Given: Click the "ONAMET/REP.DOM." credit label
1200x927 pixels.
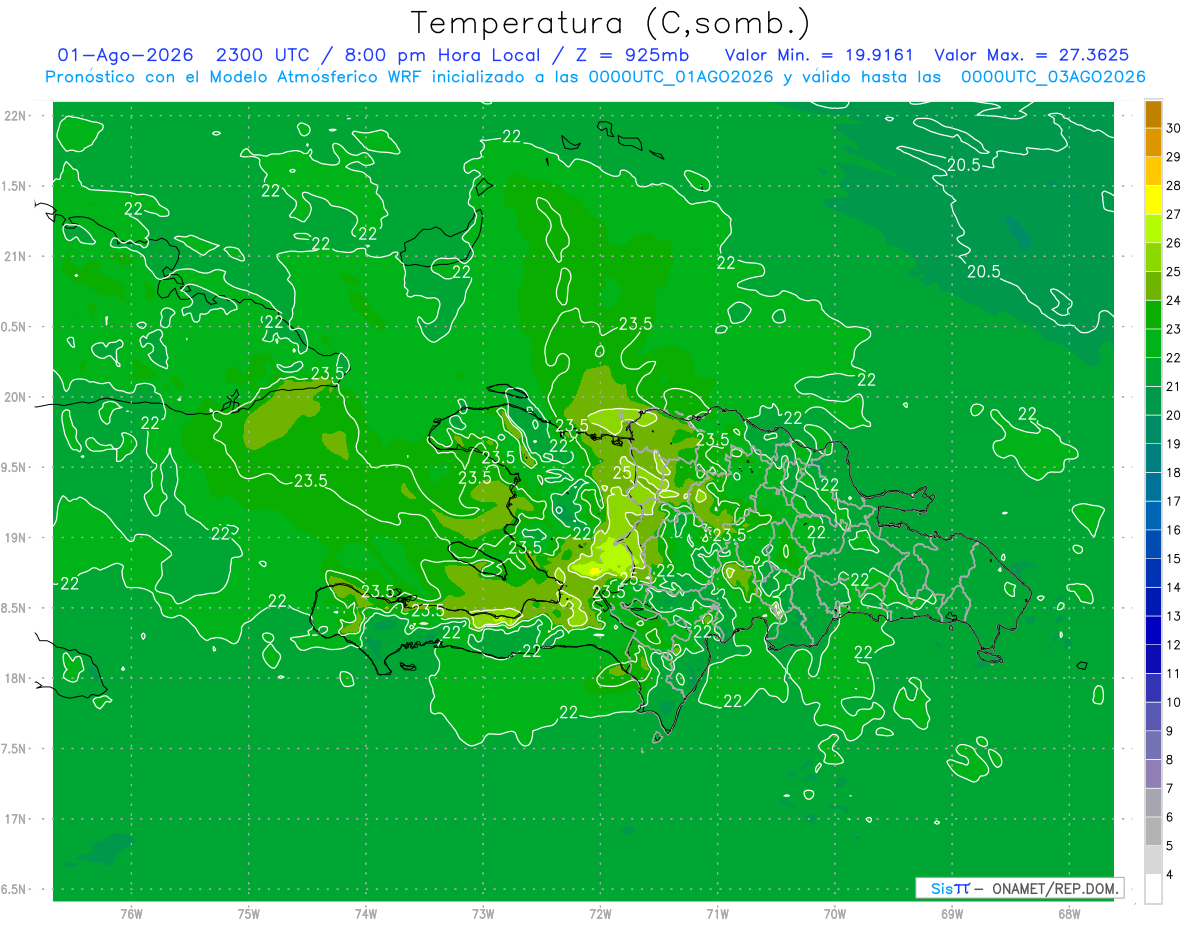Looking at the screenshot, I should [x=1054, y=888].
